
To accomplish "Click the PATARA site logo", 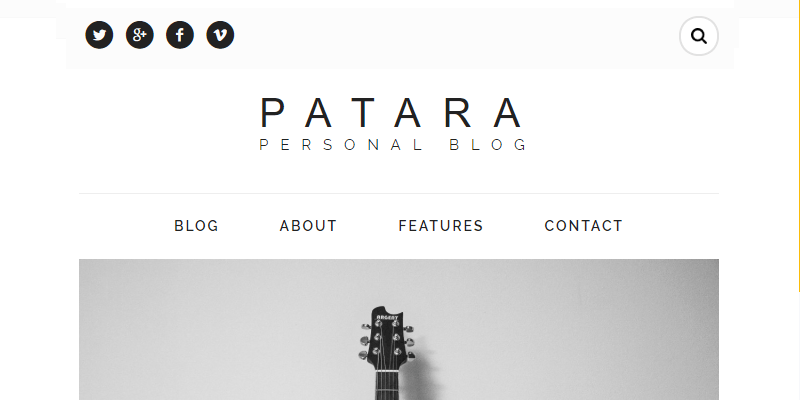I will tap(392, 113).
